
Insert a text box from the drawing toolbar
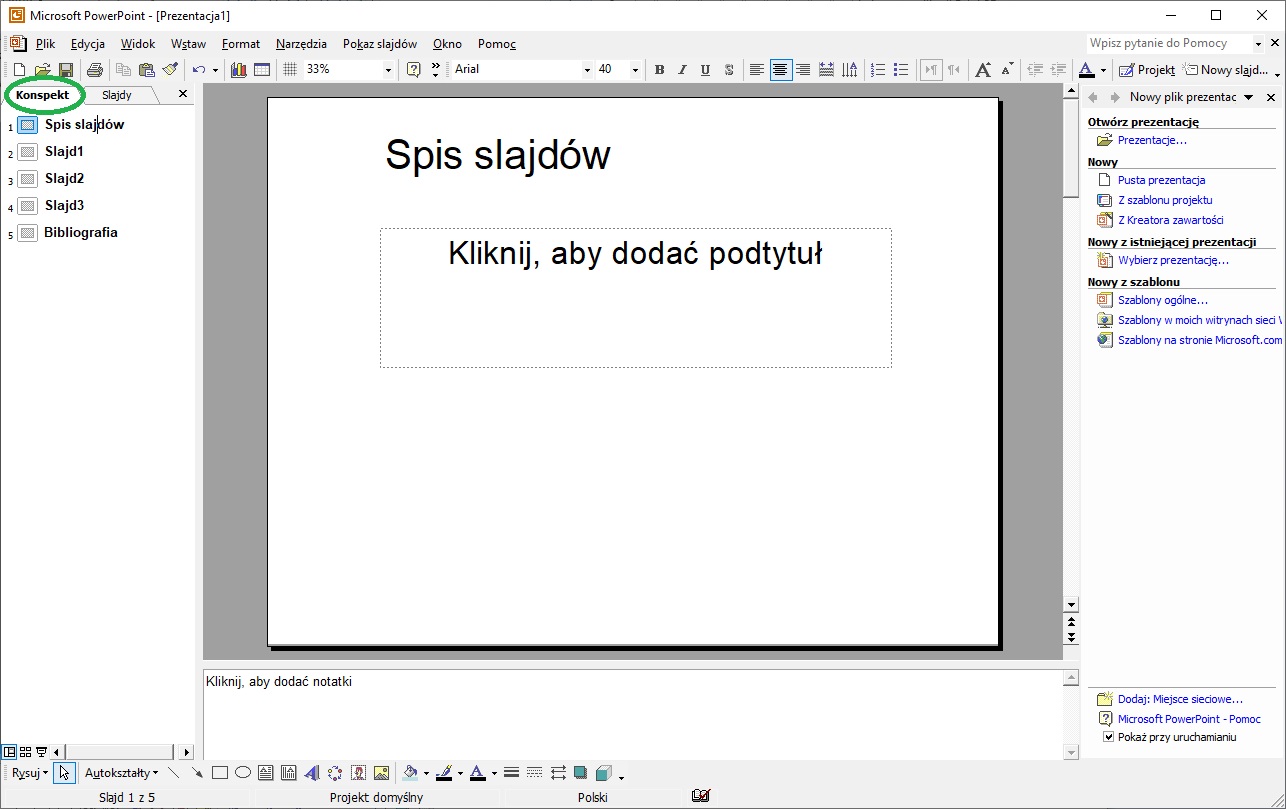tap(266, 773)
